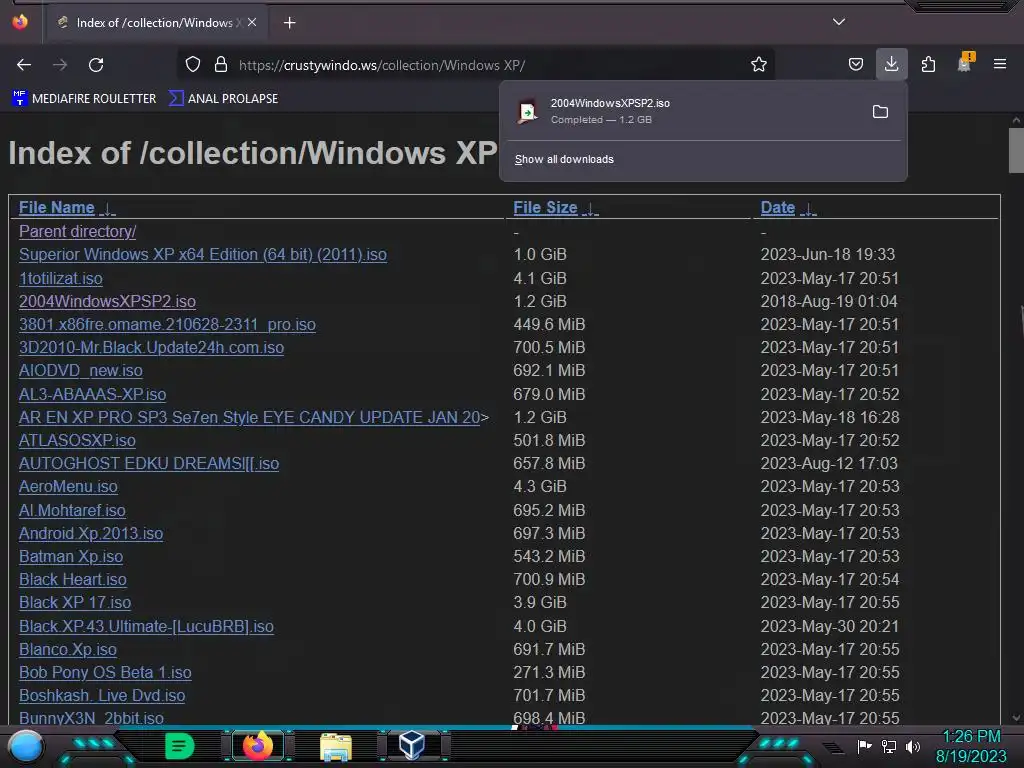Download AL3-ABAAAS-XP.iso
The image size is (1024, 768).
click(93, 394)
